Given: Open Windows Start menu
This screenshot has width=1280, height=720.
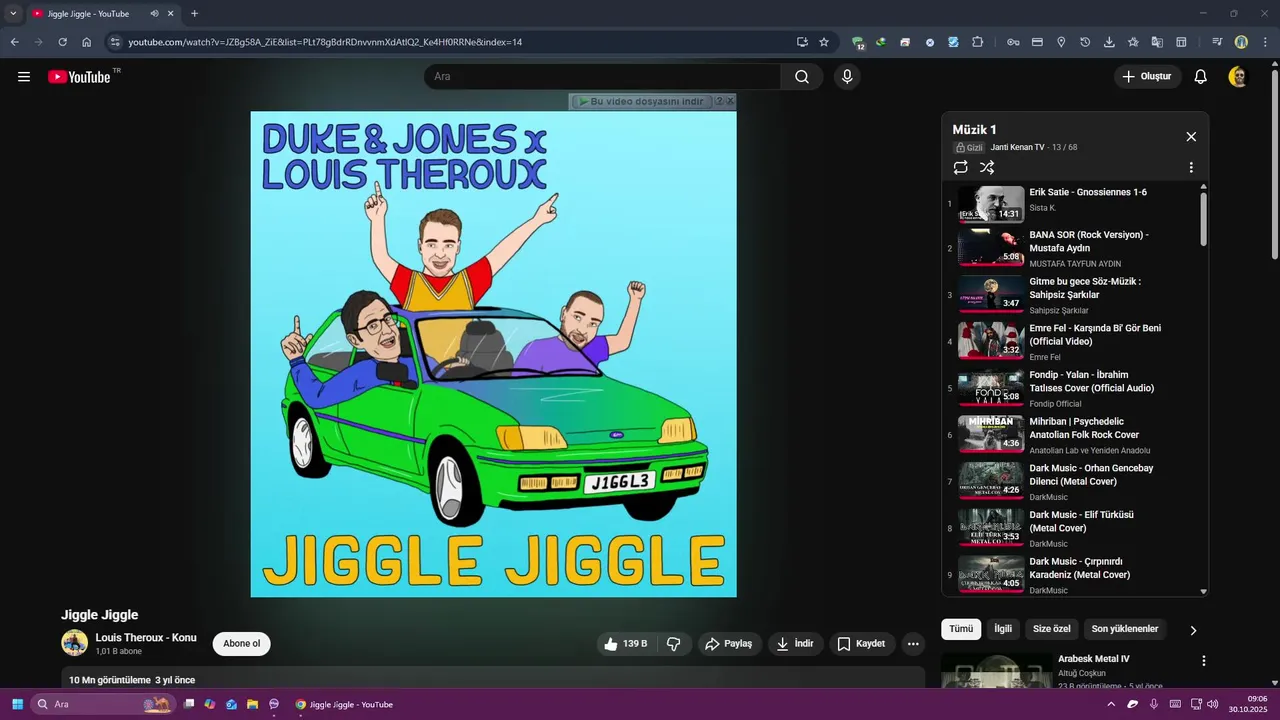Looking at the screenshot, I should point(17,704).
